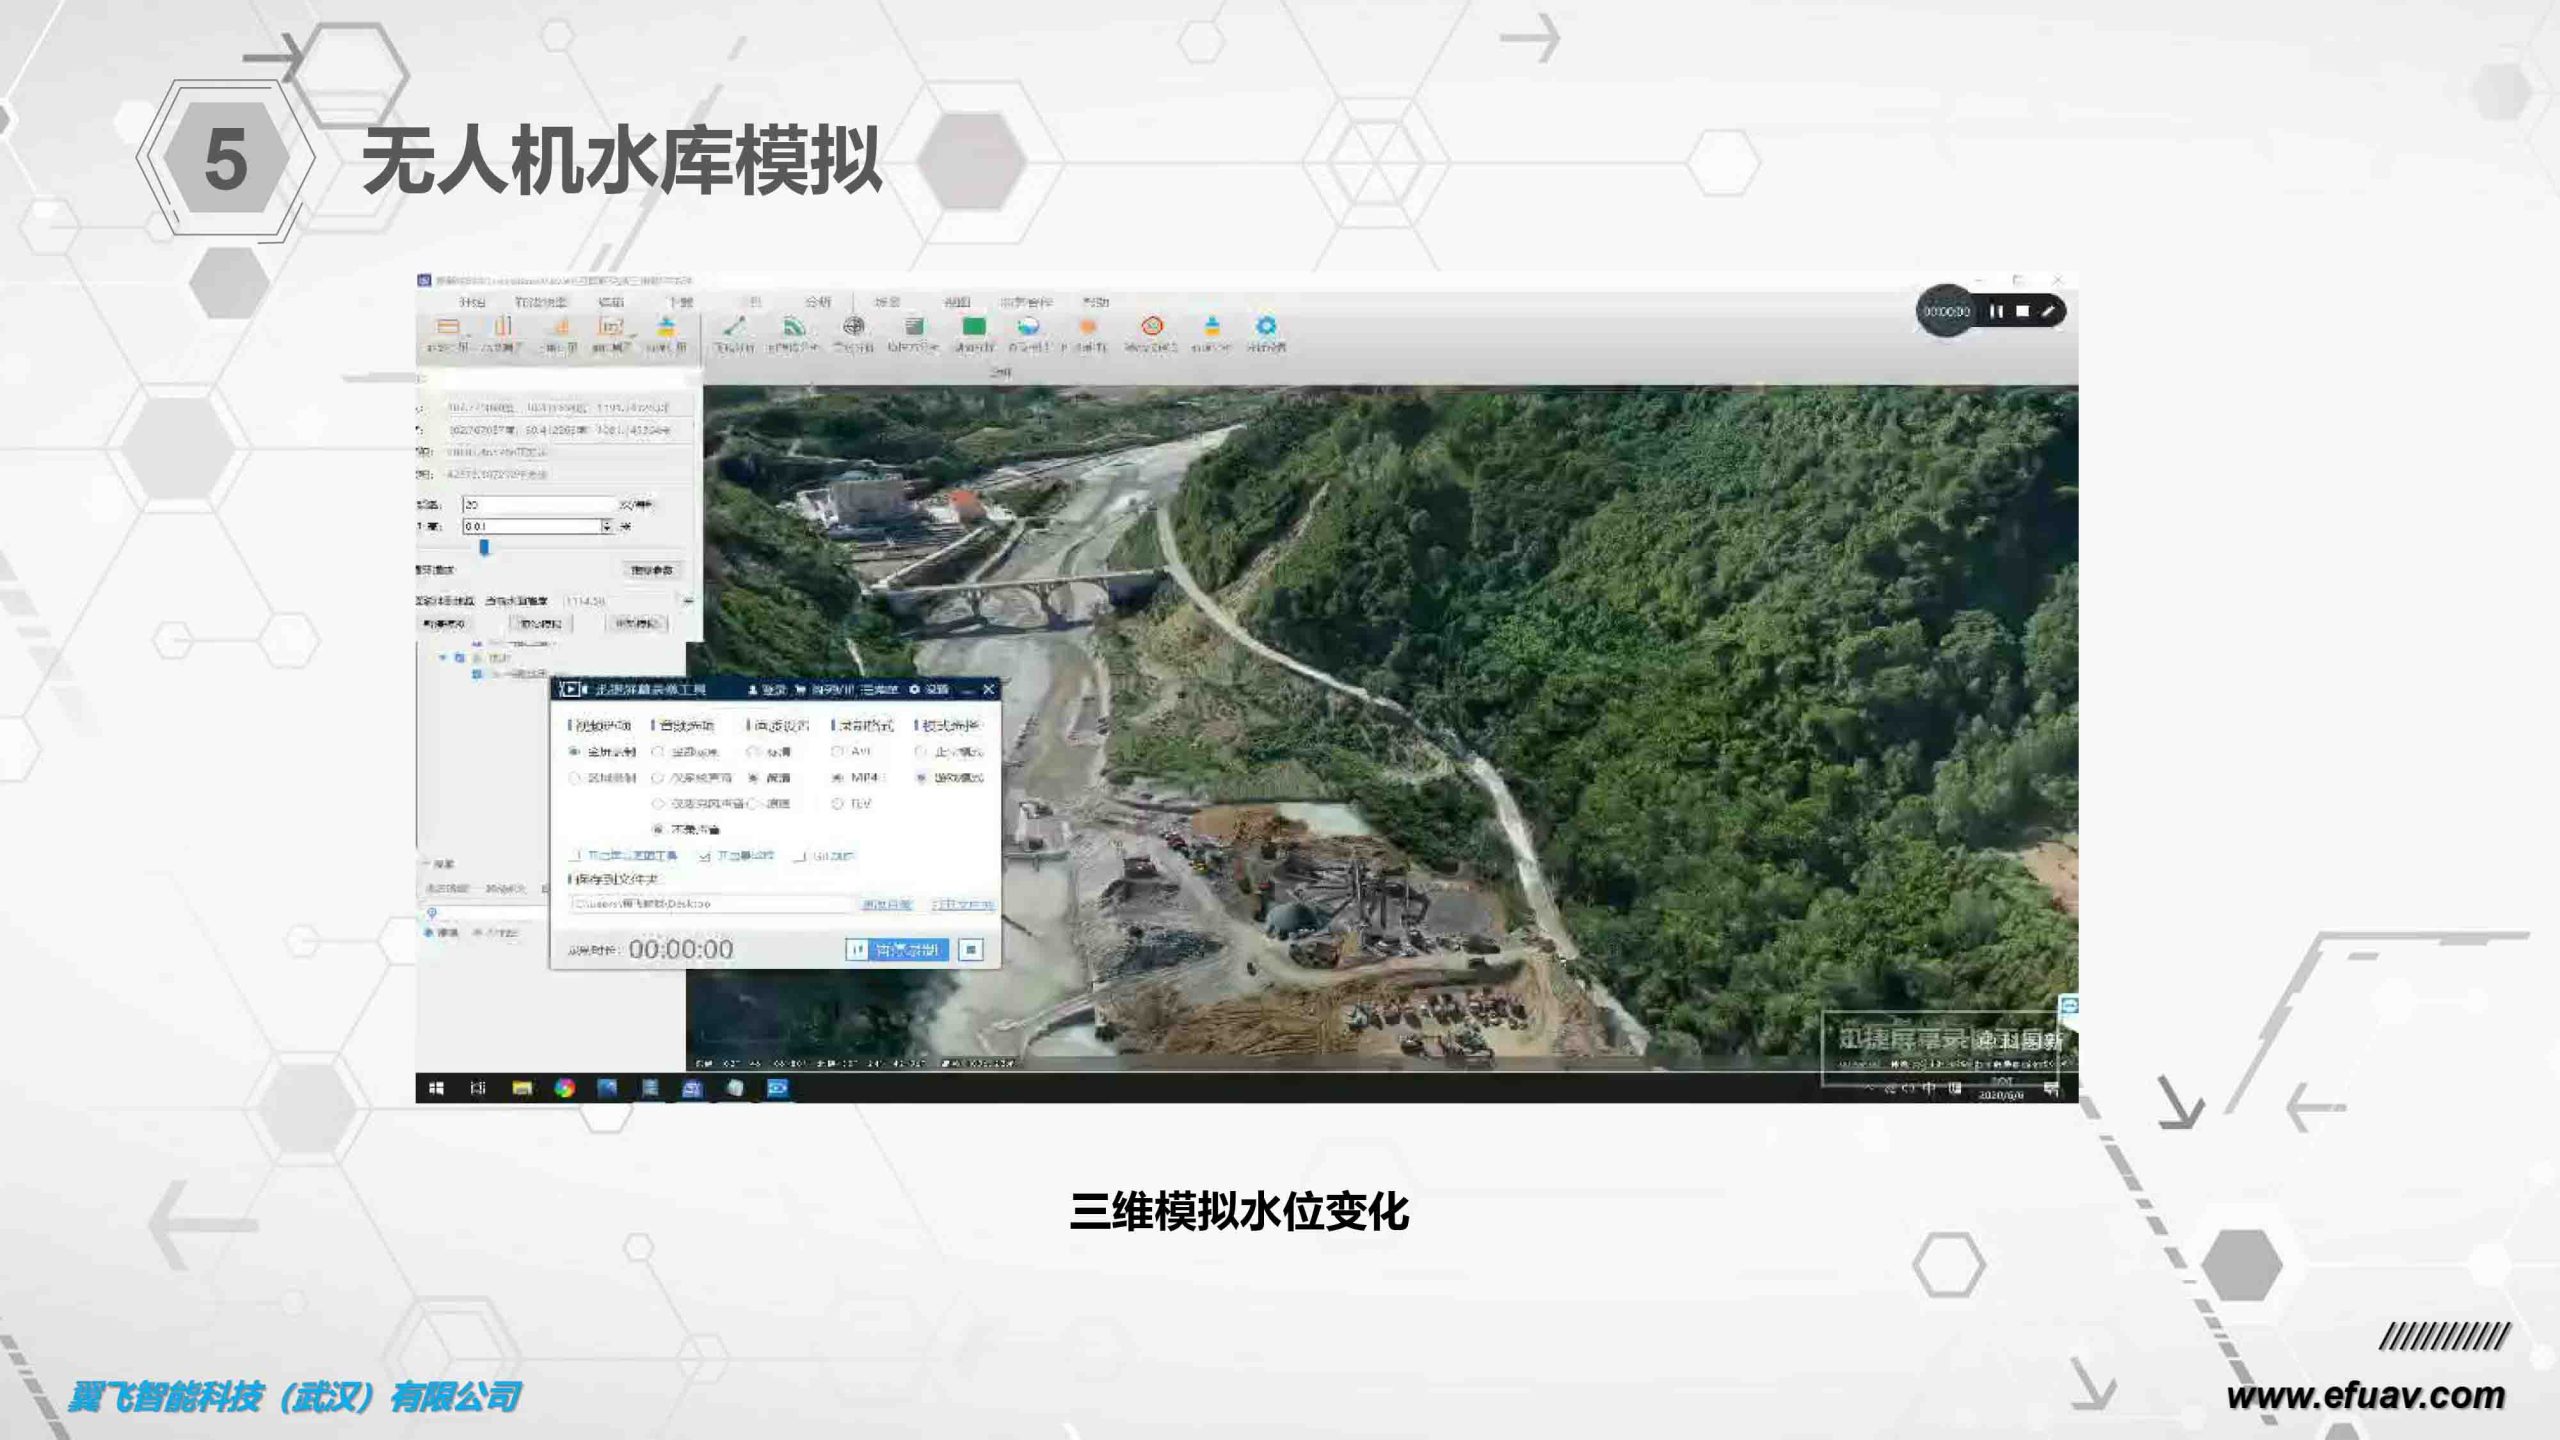Click the blue water bowl flood icon
Screen dimensions: 2560x1440
click(1028, 326)
